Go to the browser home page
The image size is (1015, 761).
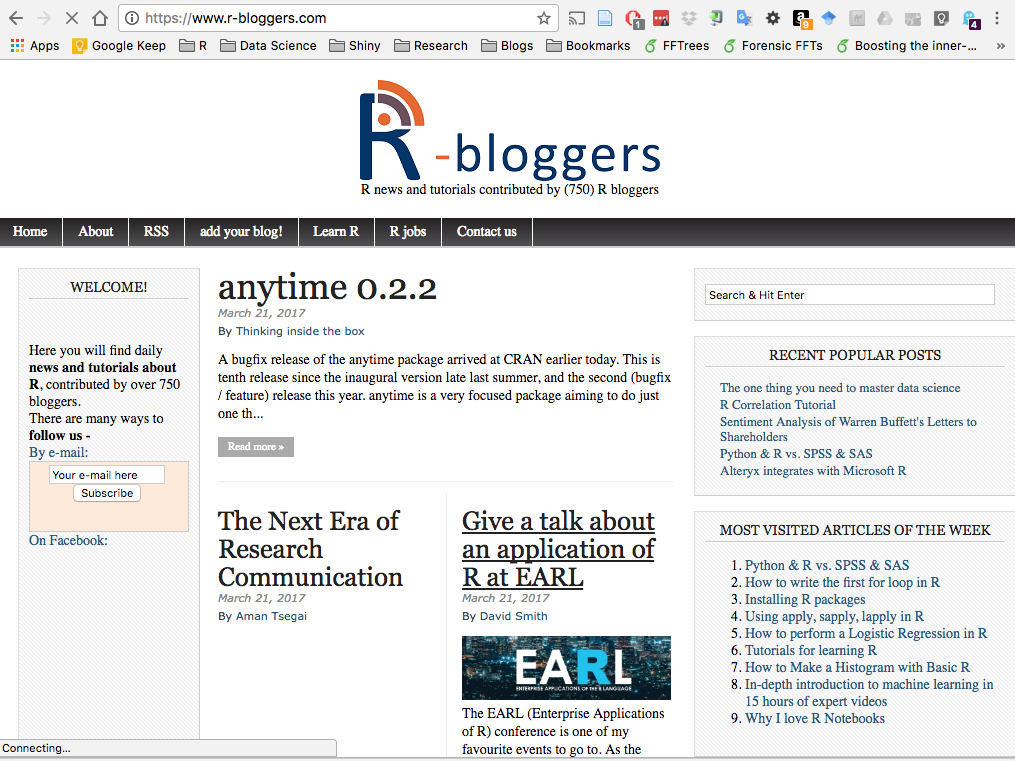tap(100, 18)
